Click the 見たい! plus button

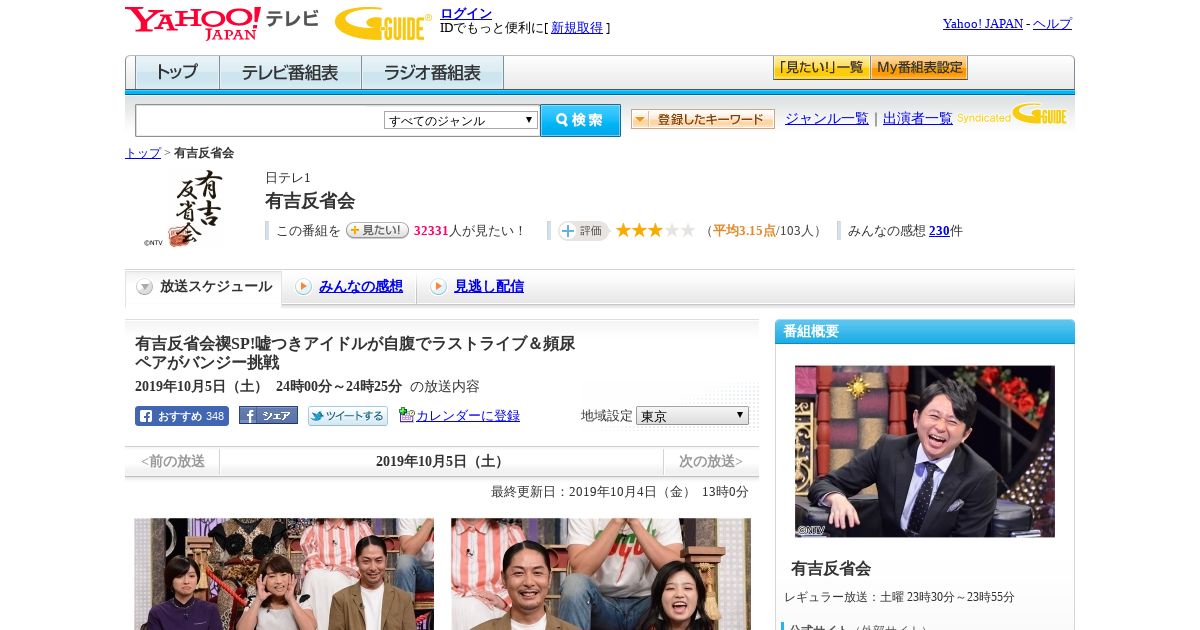[x=377, y=230]
